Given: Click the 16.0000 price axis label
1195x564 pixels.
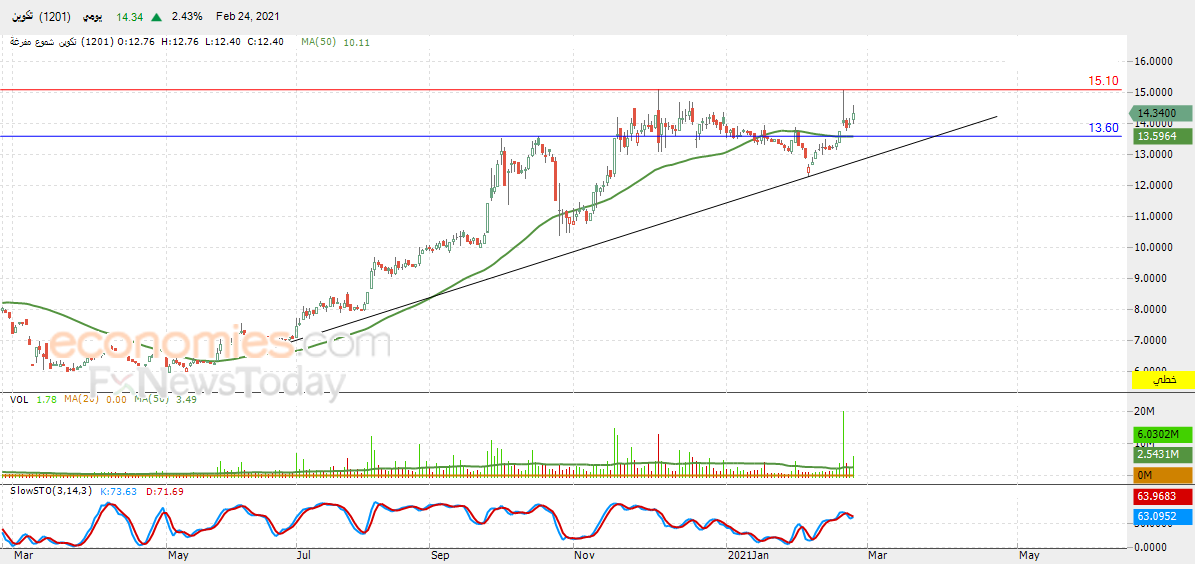Looking at the screenshot, I should pos(1155,61).
